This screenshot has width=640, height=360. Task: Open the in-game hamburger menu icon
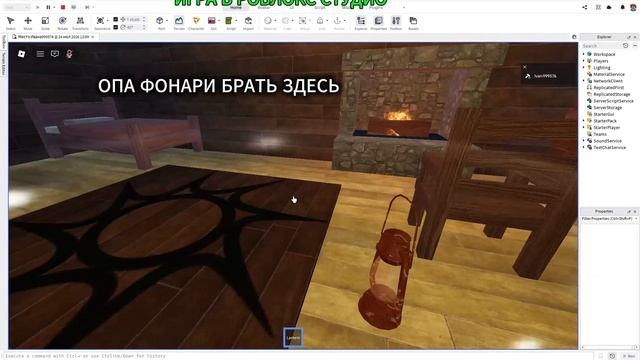pyautogui.click(x=40, y=54)
